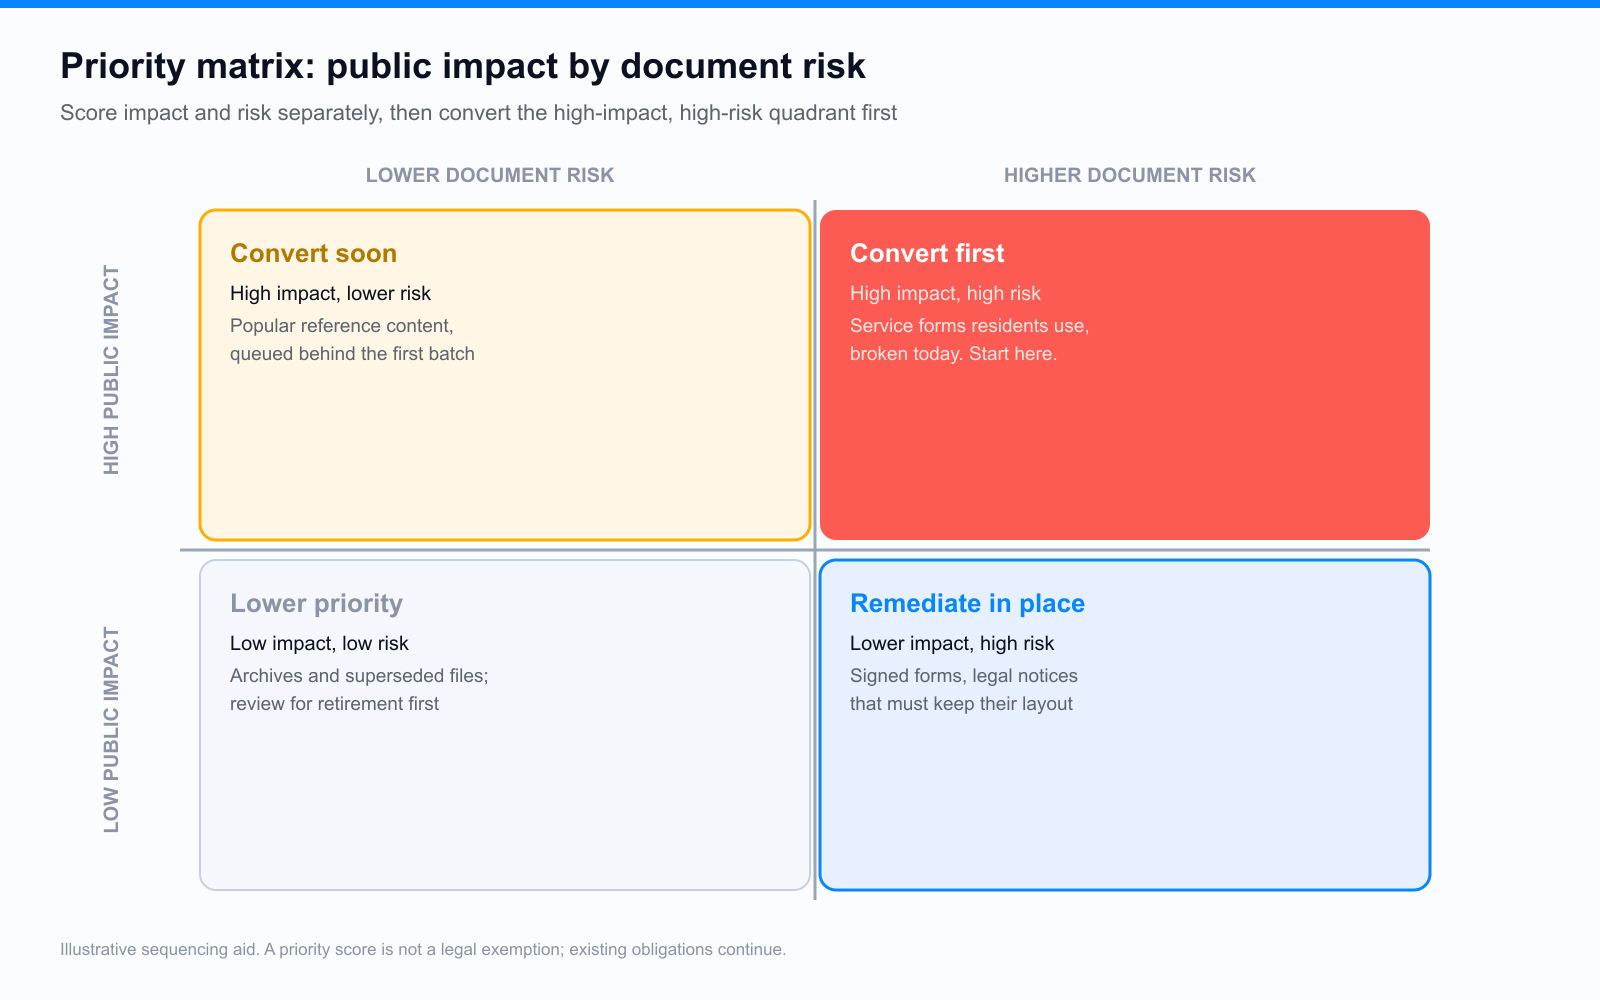The width and height of the screenshot is (1600, 1000).
Task: Click the title 'Priority matrix: public impact by document risk'
Action: (463, 66)
